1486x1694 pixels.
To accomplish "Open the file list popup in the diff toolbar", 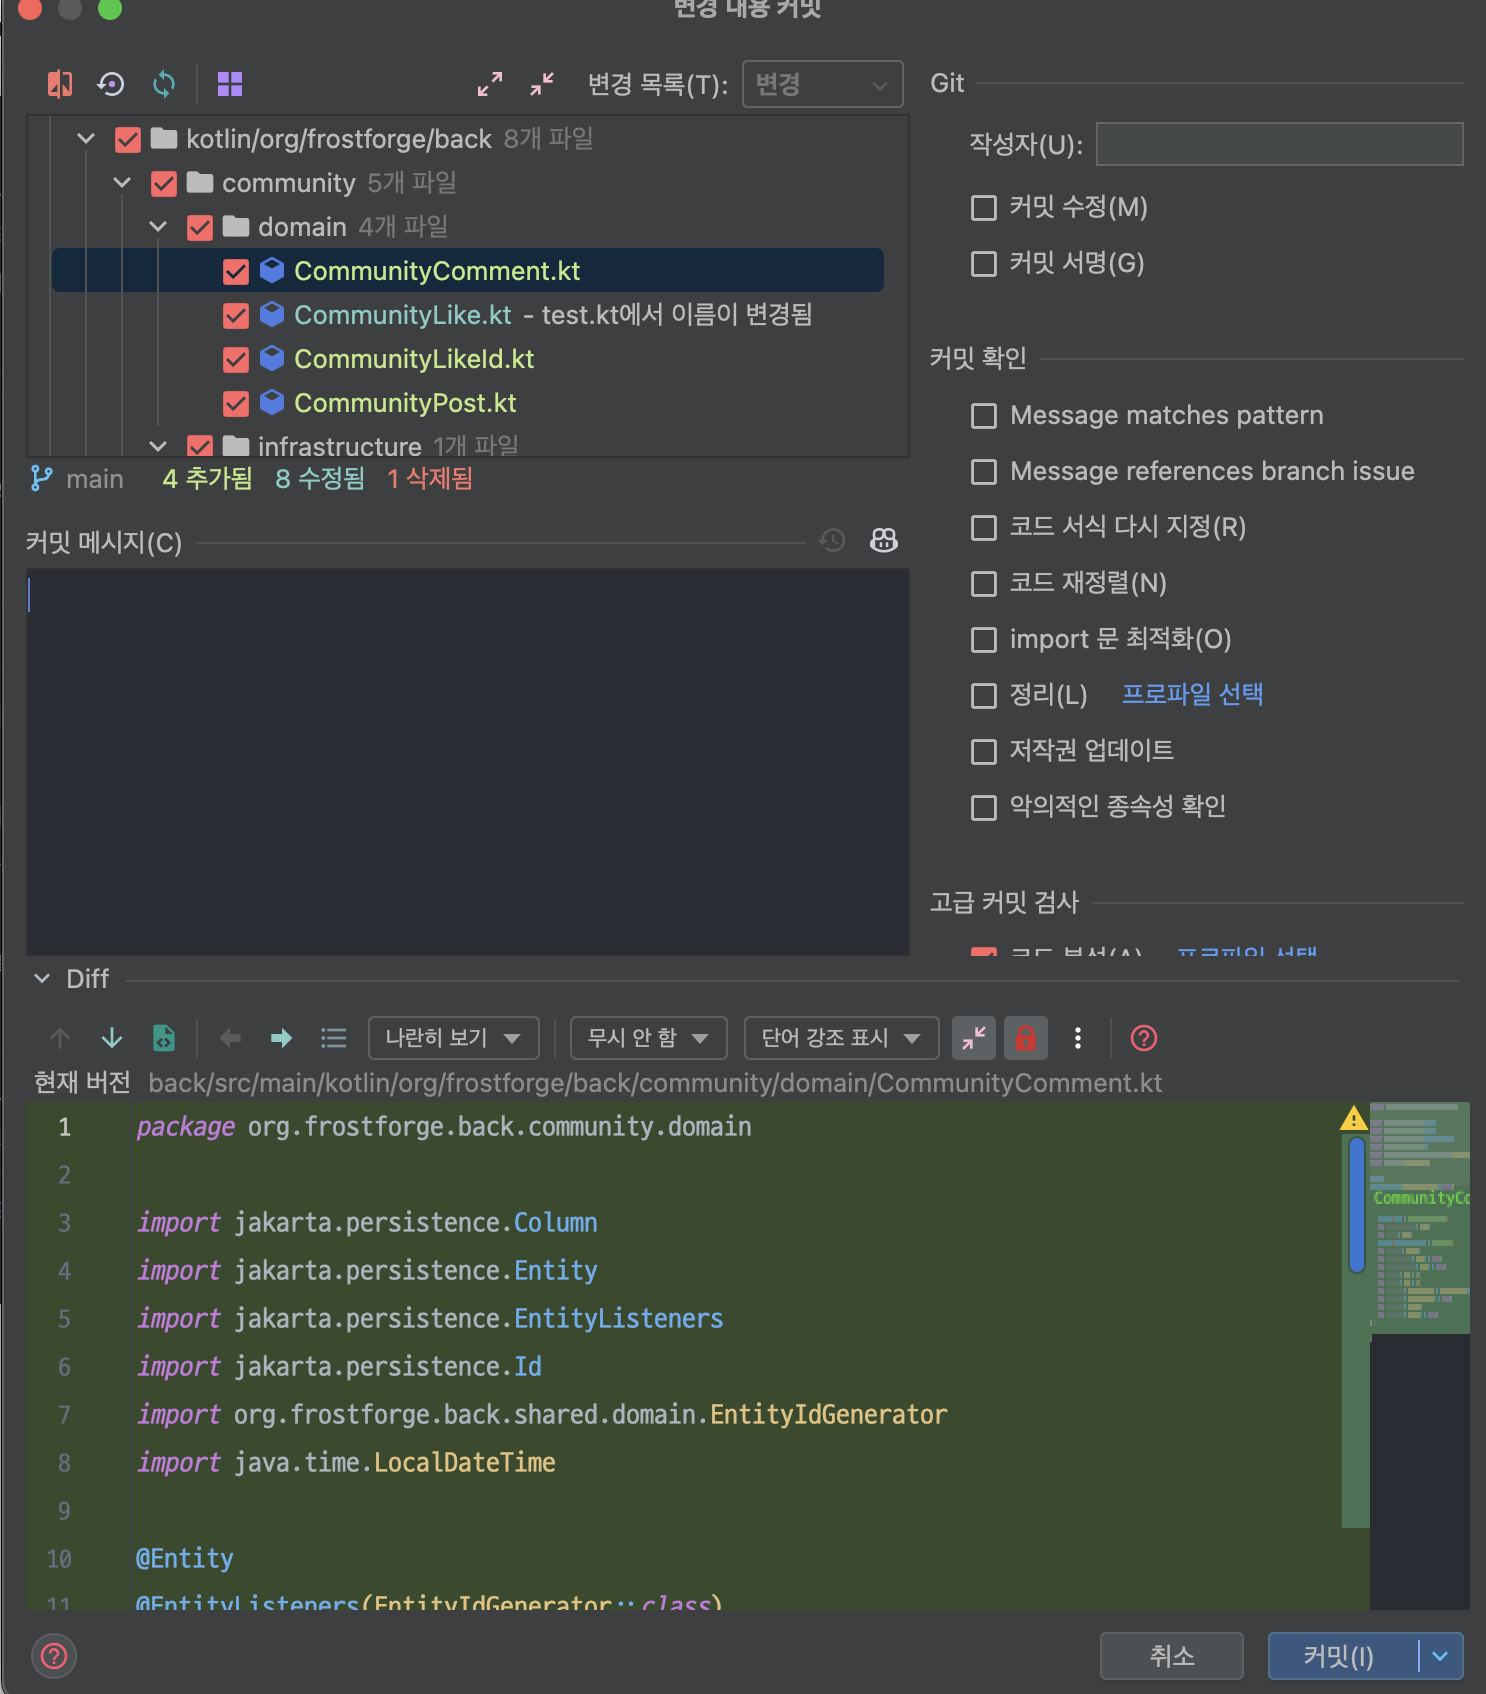I will click(x=334, y=1038).
